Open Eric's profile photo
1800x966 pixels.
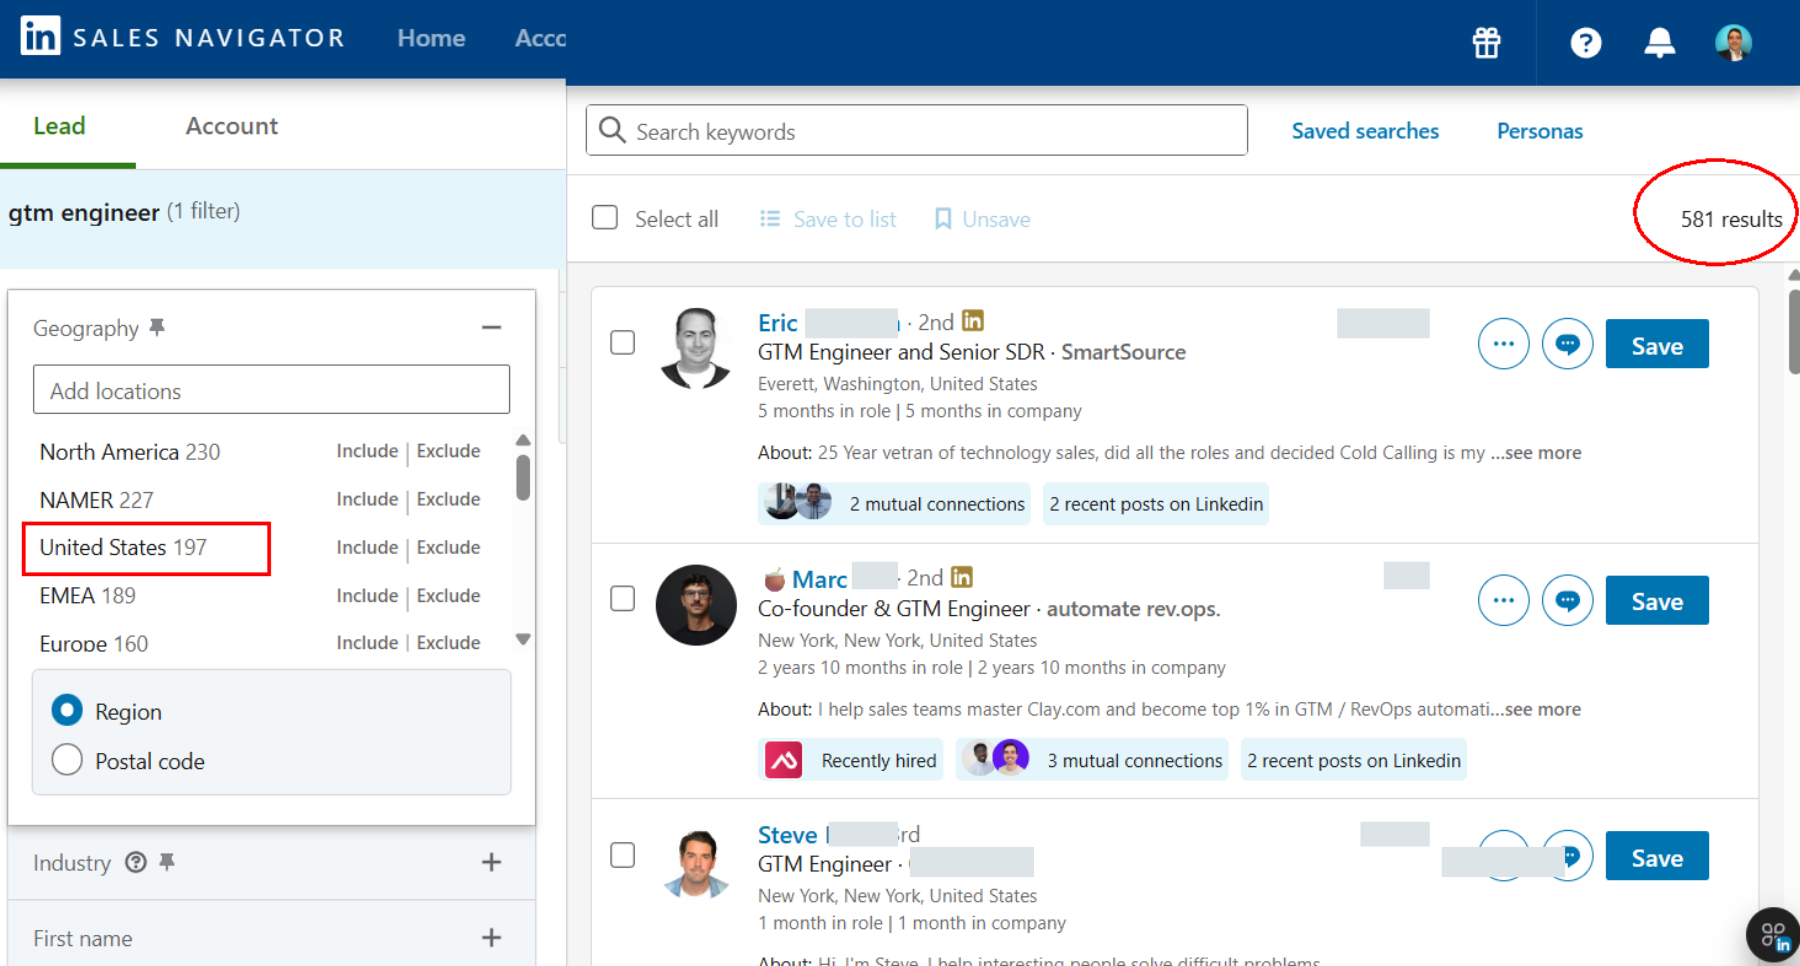click(696, 348)
